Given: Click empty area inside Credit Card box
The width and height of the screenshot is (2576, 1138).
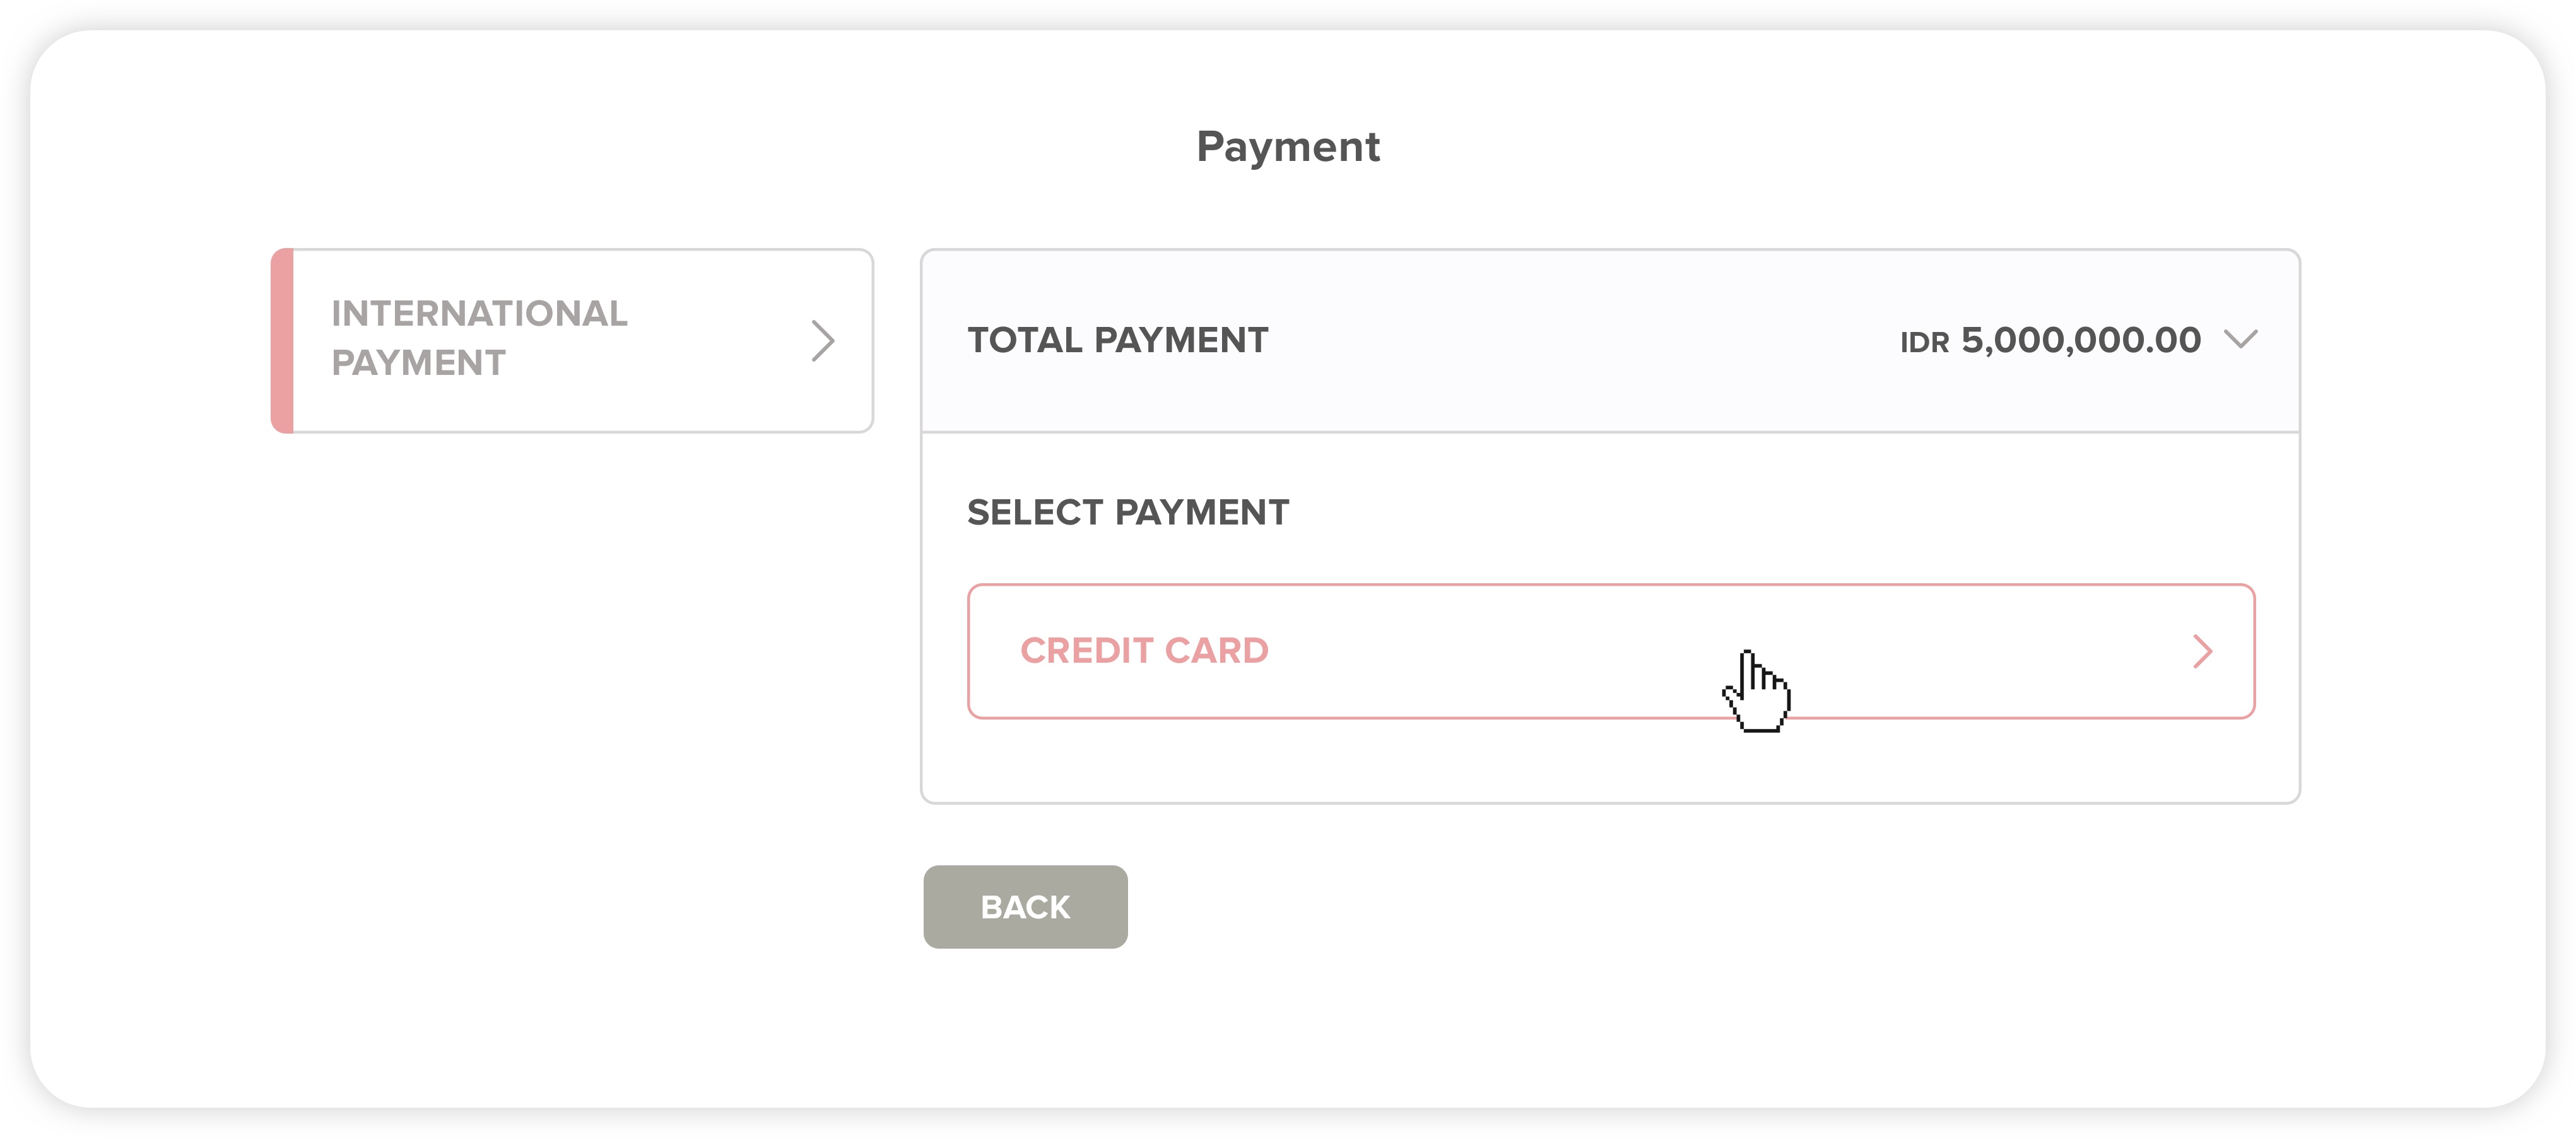Looking at the screenshot, I should (1500, 651).
